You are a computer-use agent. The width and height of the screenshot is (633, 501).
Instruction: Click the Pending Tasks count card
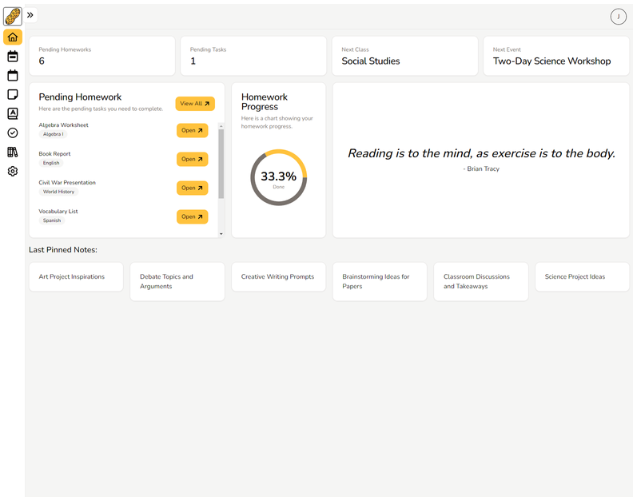pyautogui.click(x=254, y=56)
